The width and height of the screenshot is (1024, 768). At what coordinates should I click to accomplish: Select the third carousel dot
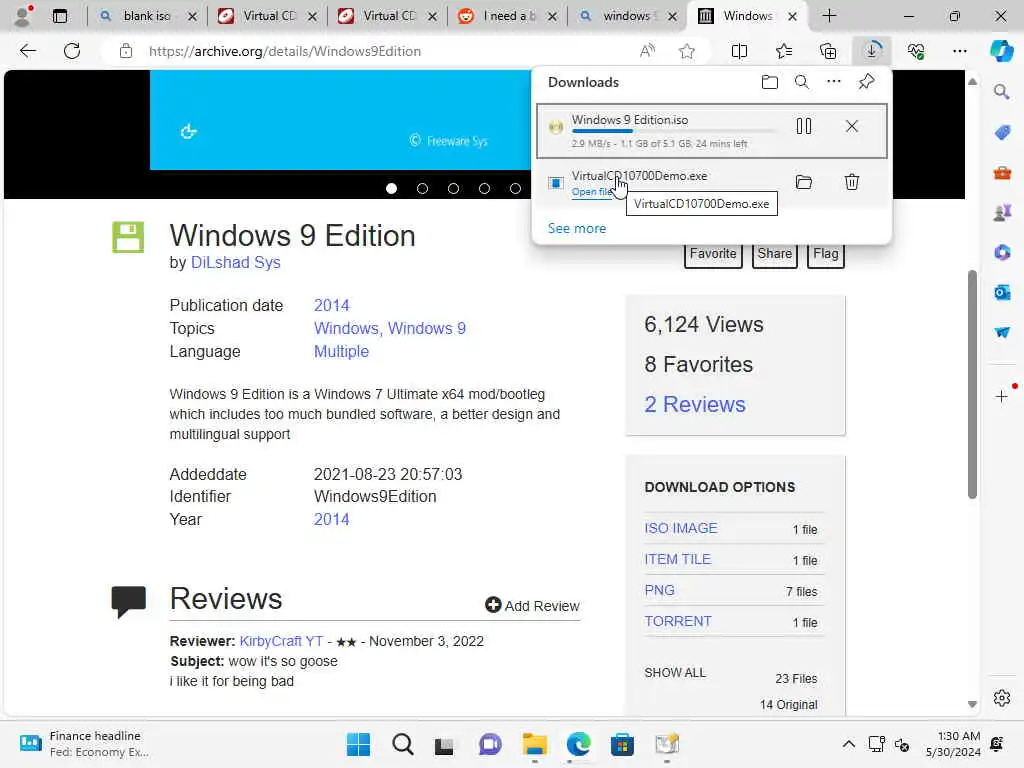pyautogui.click(x=453, y=189)
